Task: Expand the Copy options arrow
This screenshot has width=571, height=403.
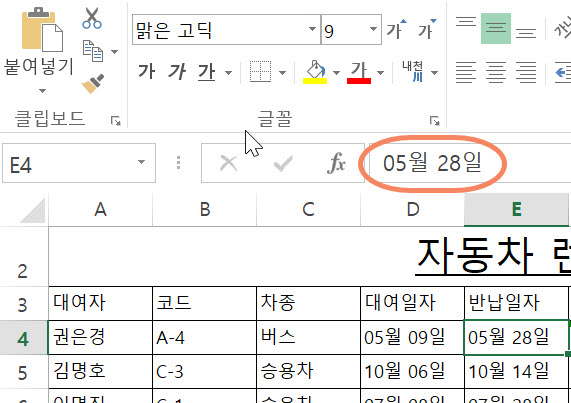Action: pos(114,52)
